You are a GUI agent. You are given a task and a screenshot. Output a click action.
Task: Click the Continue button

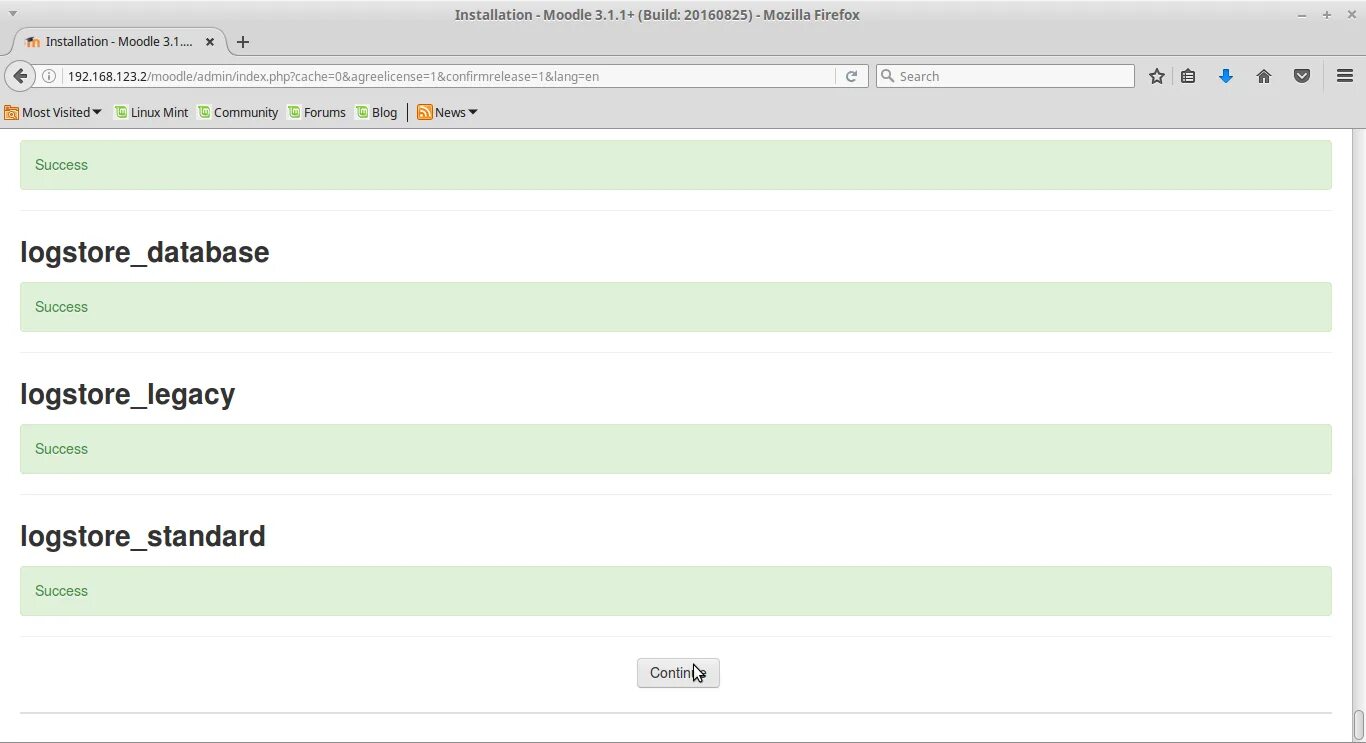[x=678, y=673]
